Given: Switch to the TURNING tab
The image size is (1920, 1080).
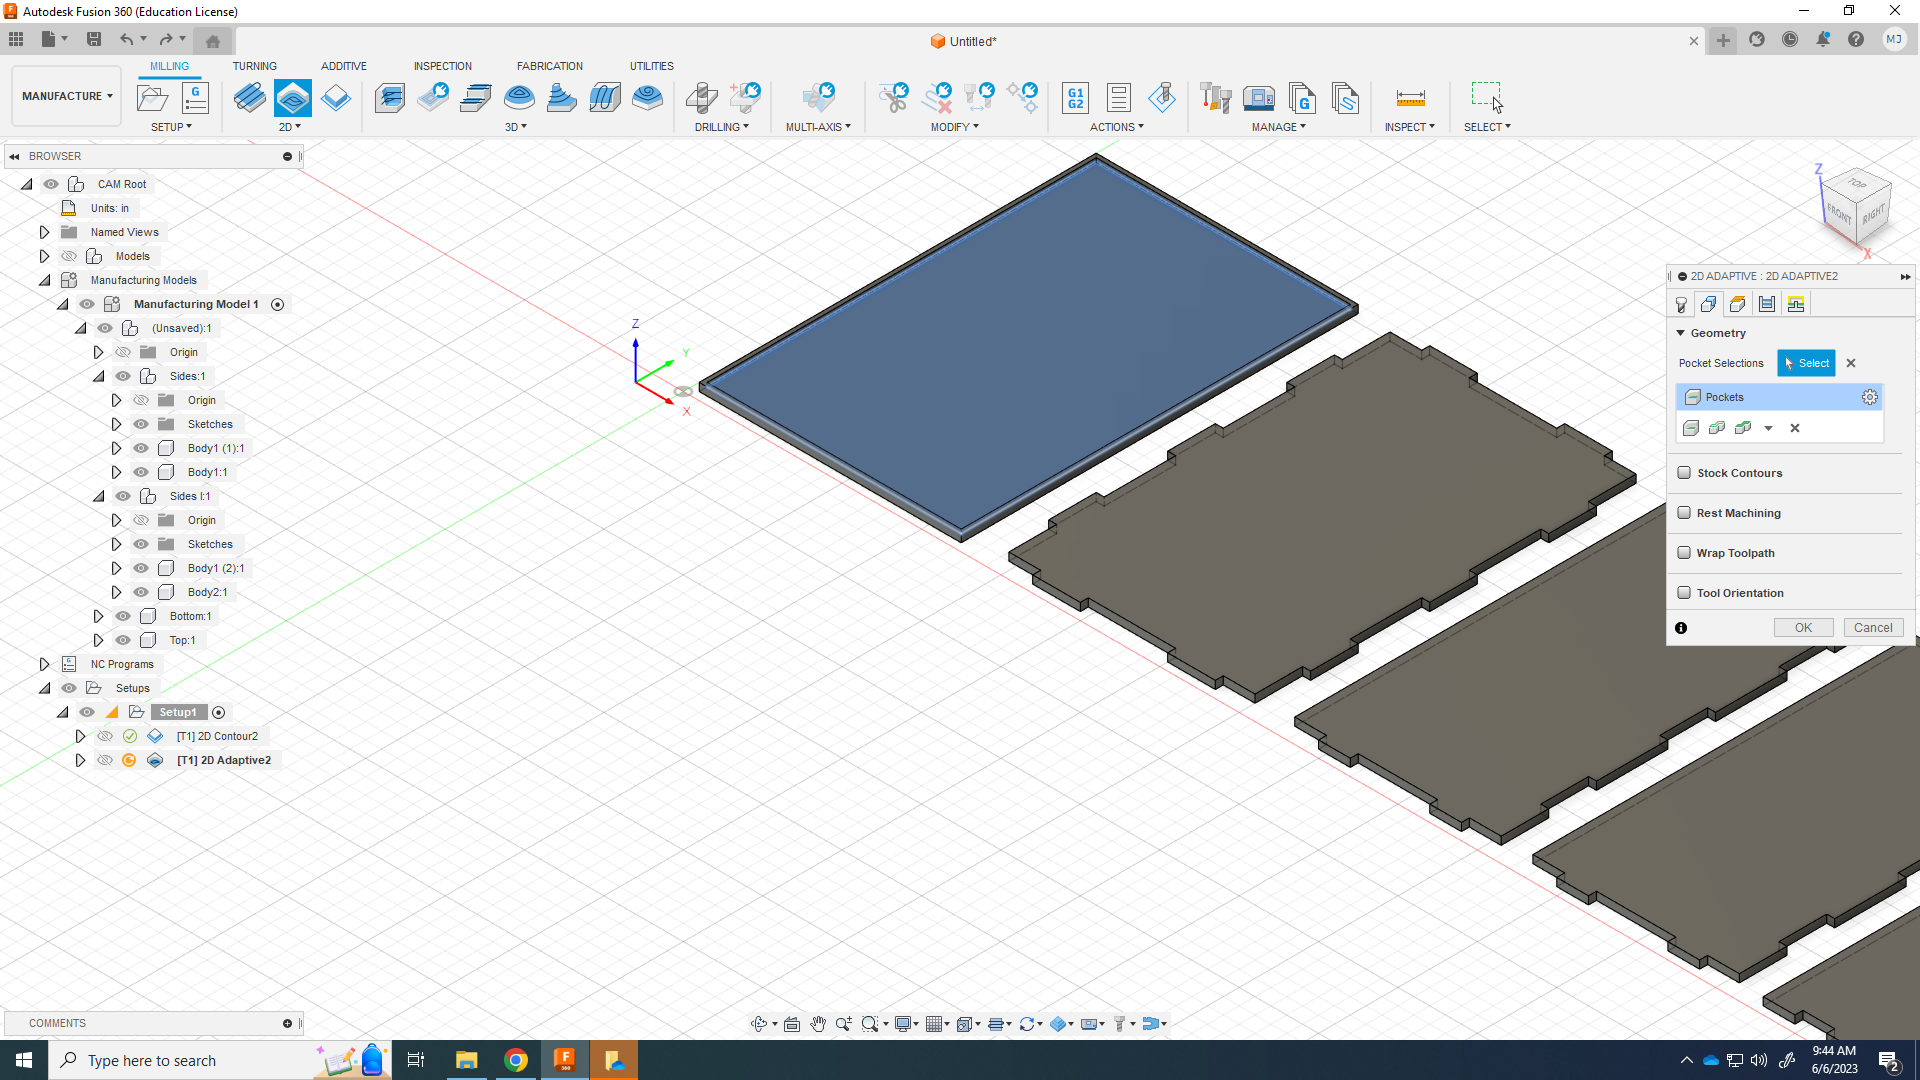Looking at the screenshot, I should [x=254, y=66].
